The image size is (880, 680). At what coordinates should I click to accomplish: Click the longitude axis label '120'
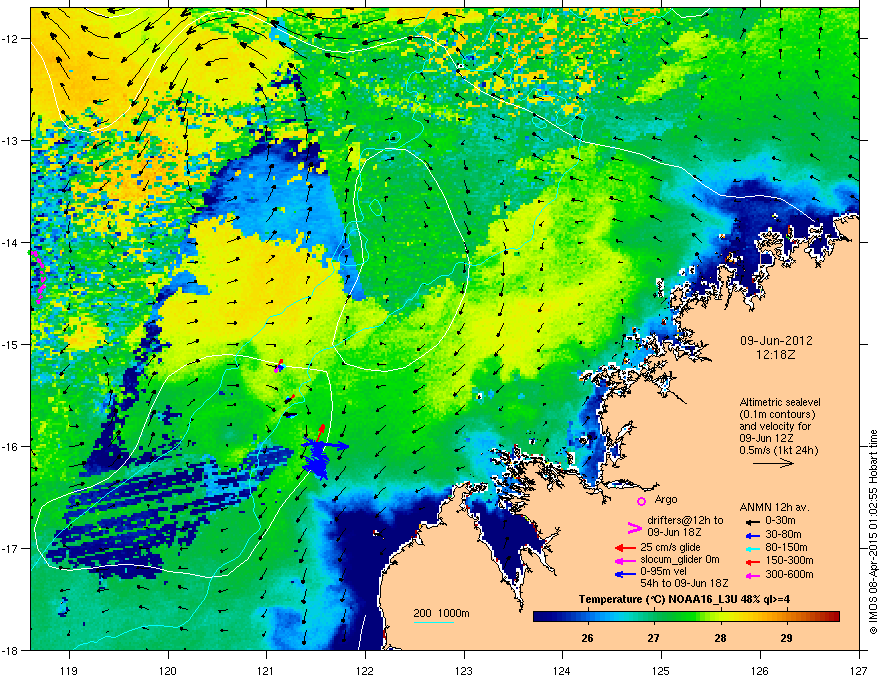(168, 671)
